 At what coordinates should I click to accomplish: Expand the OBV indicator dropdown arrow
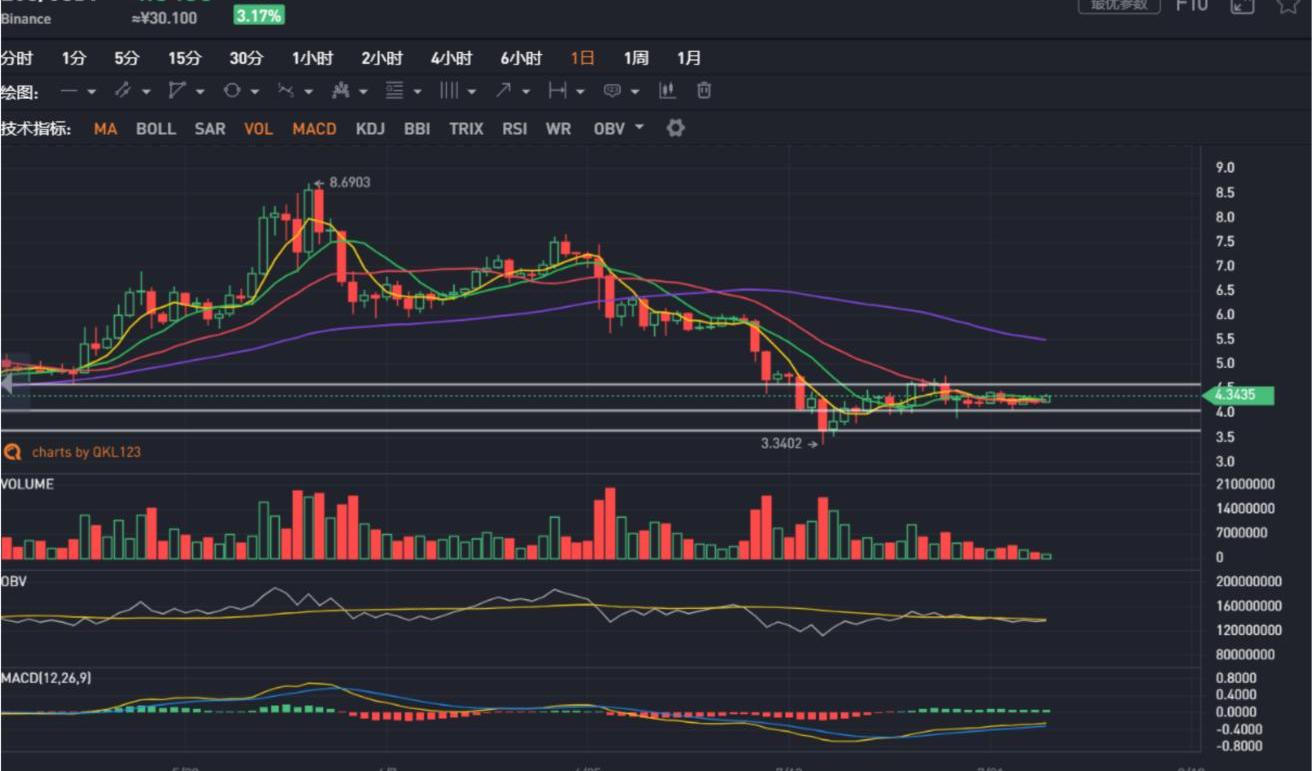(x=640, y=128)
